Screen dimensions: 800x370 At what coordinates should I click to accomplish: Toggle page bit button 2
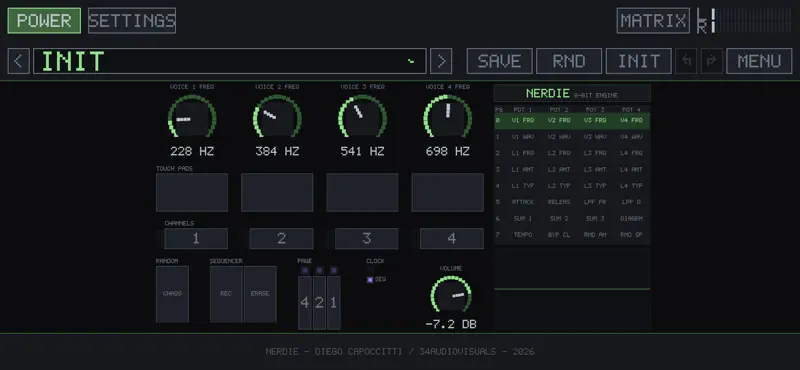pos(319,303)
